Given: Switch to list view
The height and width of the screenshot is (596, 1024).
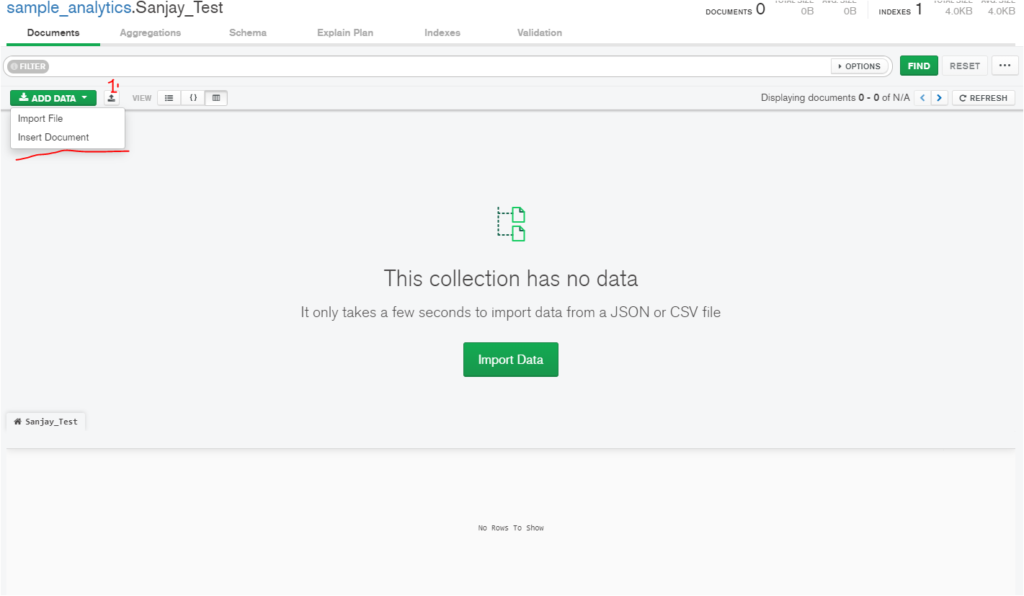Looking at the screenshot, I should click(169, 98).
